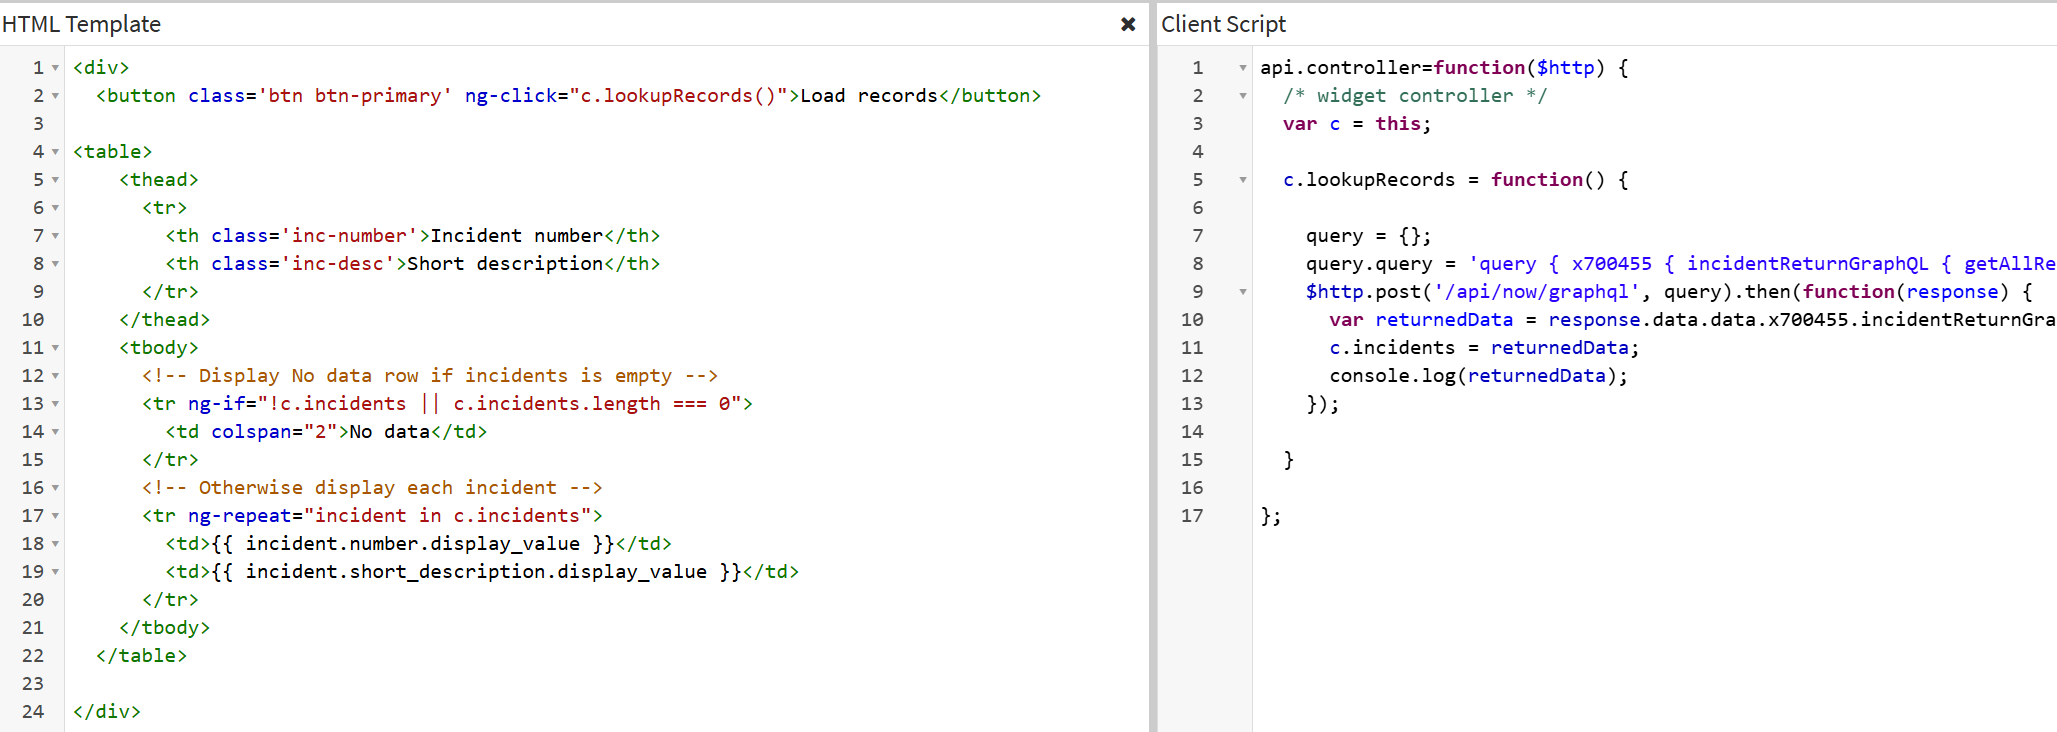Fold the c.lookupRecords function block
2057x732 pixels.
pyautogui.click(x=1243, y=180)
